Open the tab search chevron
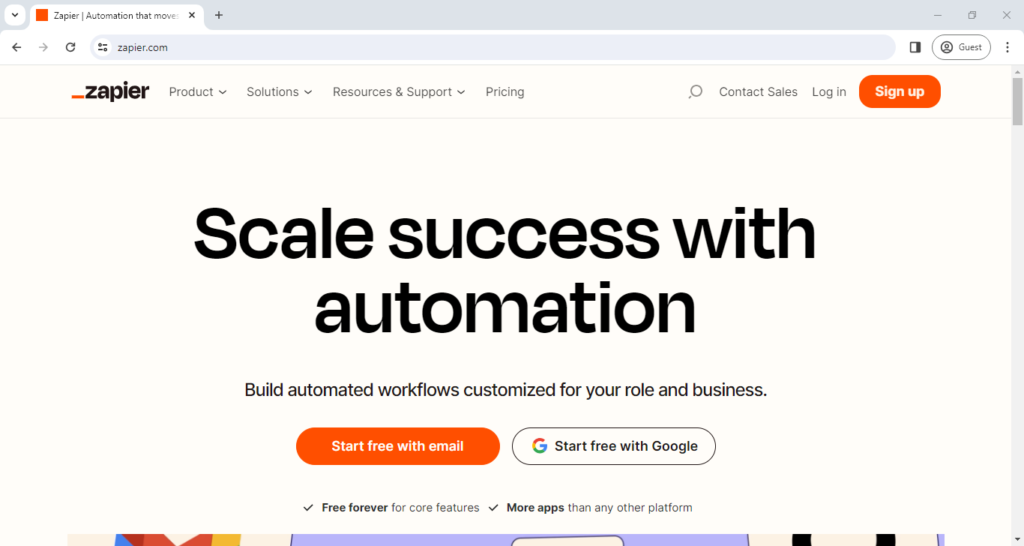The image size is (1024, 546). 15,15
